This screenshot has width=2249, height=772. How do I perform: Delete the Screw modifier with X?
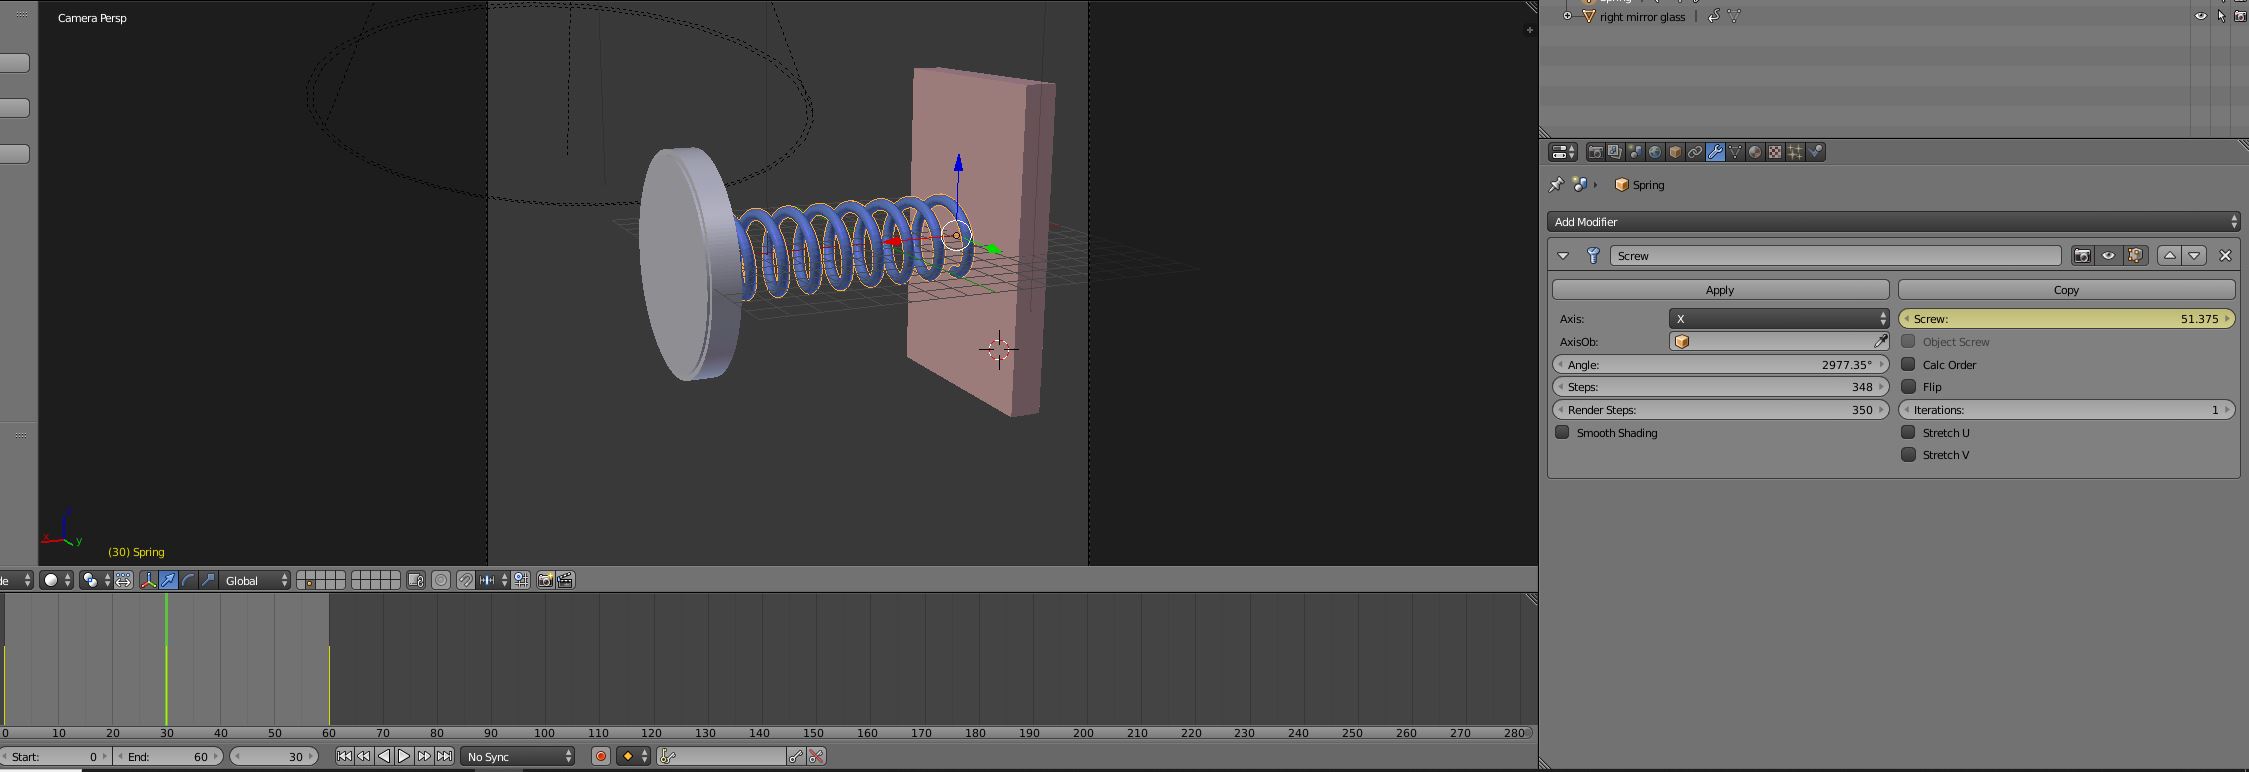point(2225,256)
